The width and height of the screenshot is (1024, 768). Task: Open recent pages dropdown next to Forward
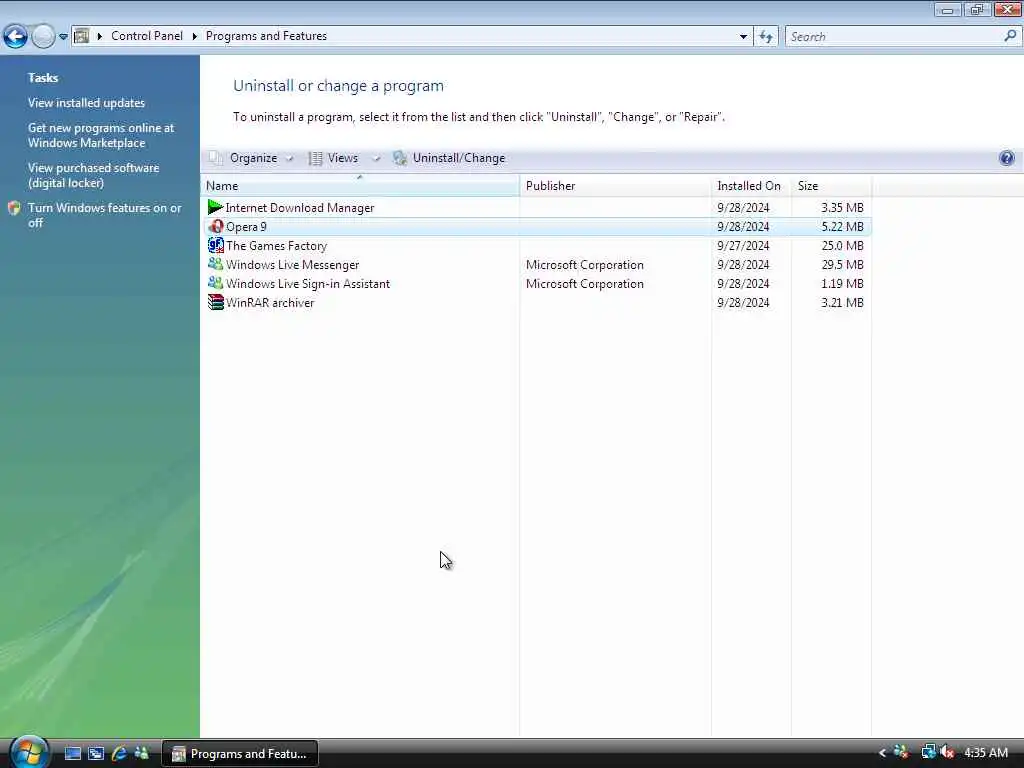[63, 37]
